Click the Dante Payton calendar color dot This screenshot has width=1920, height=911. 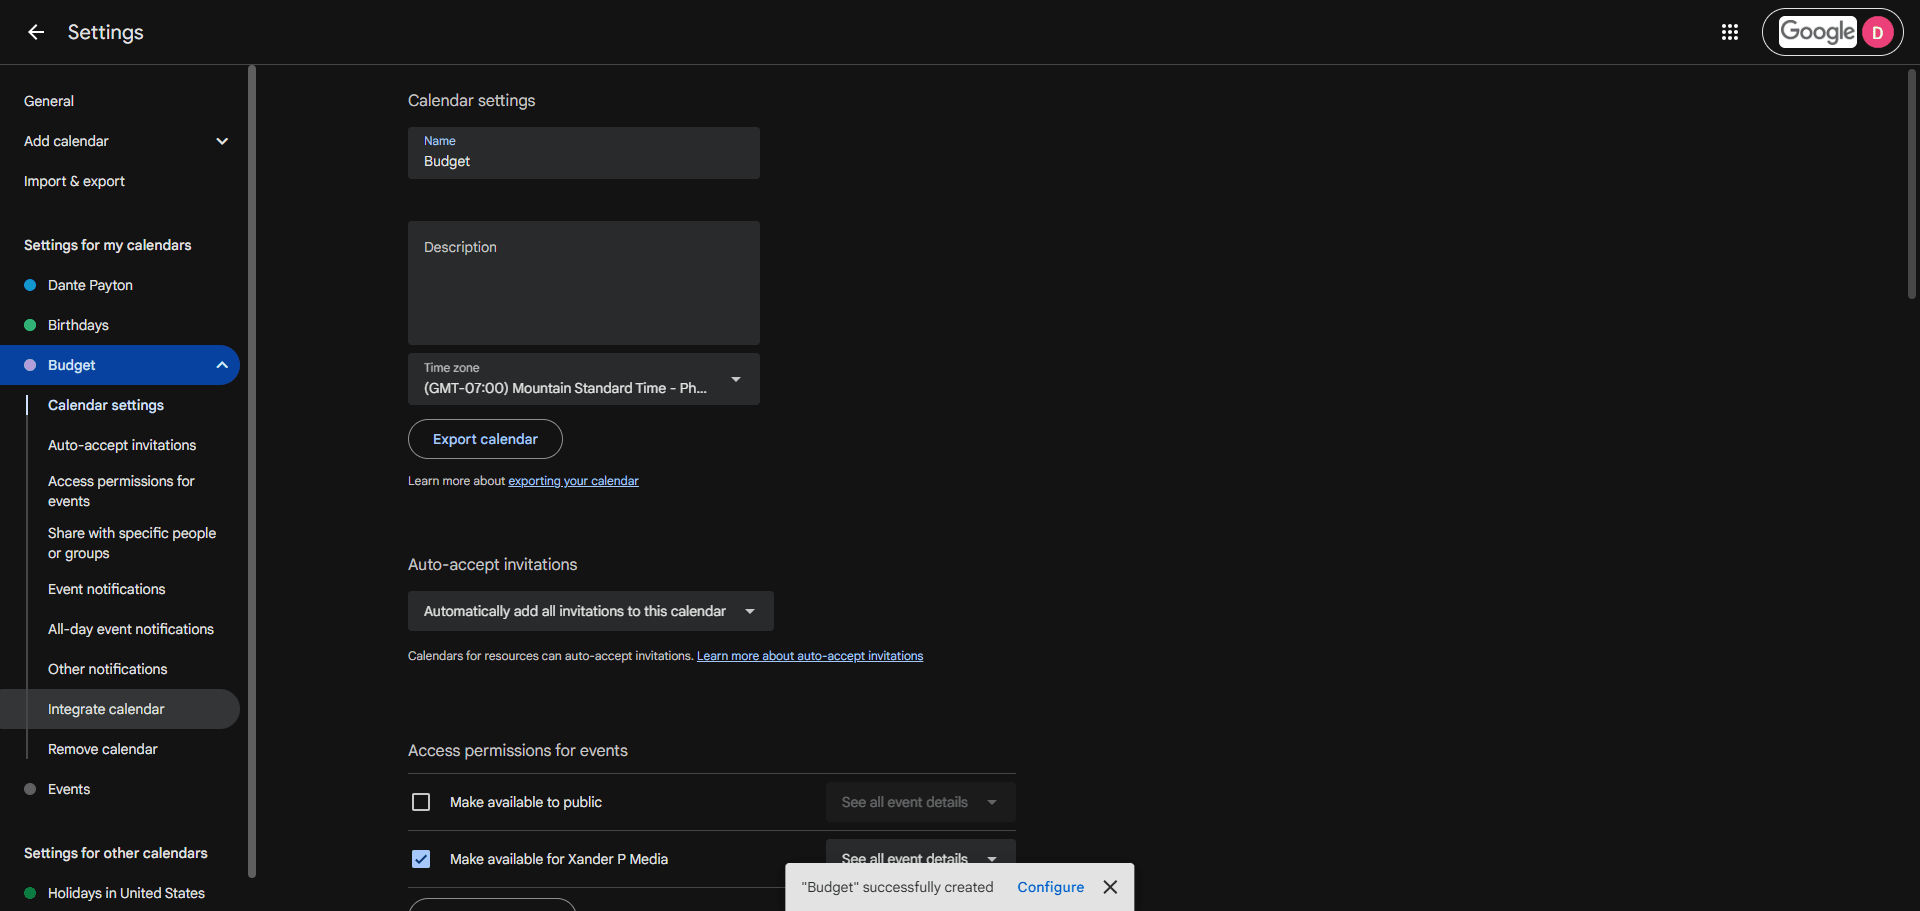tap(30, 285)
